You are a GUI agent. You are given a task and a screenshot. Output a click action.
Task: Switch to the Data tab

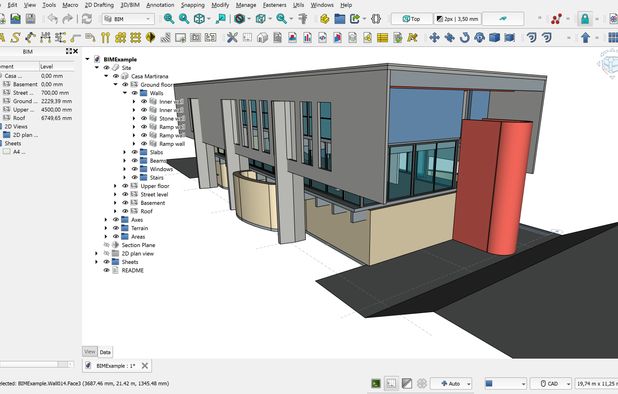(x=105, y=352)
